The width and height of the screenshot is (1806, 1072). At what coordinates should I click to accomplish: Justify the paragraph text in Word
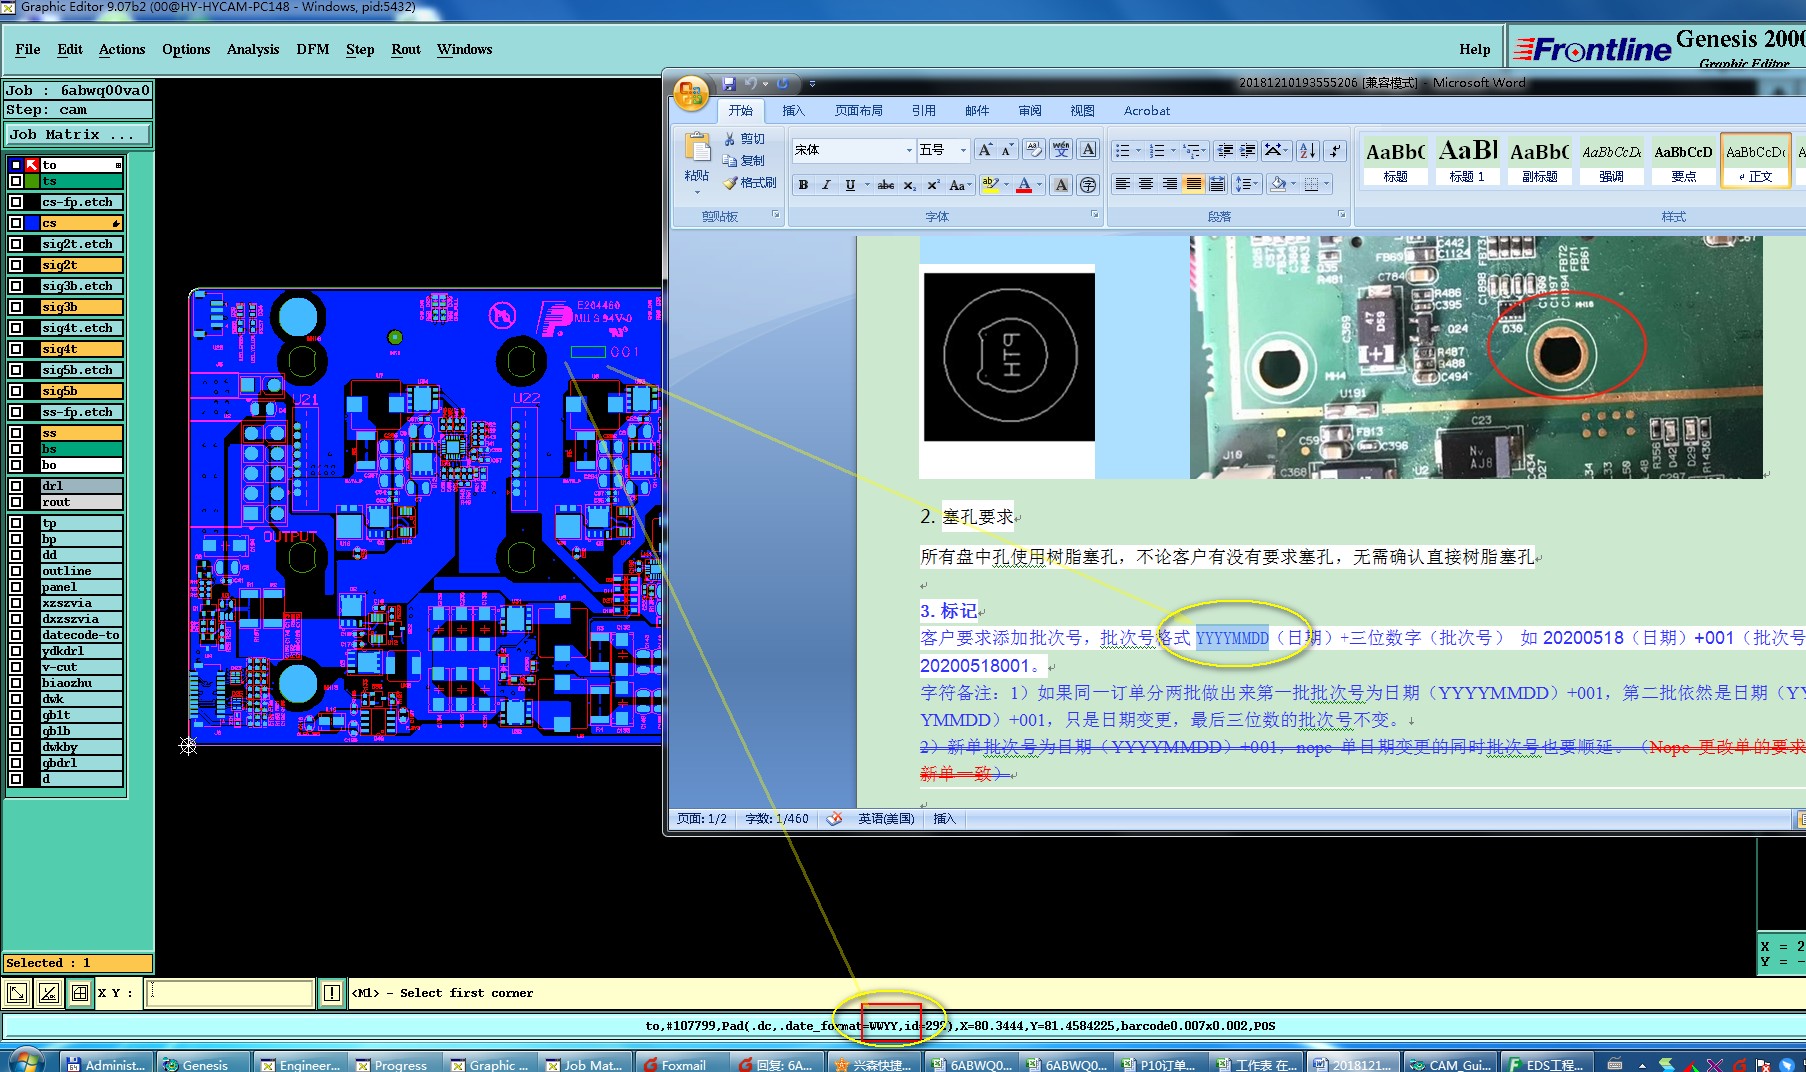[1193, 184]
